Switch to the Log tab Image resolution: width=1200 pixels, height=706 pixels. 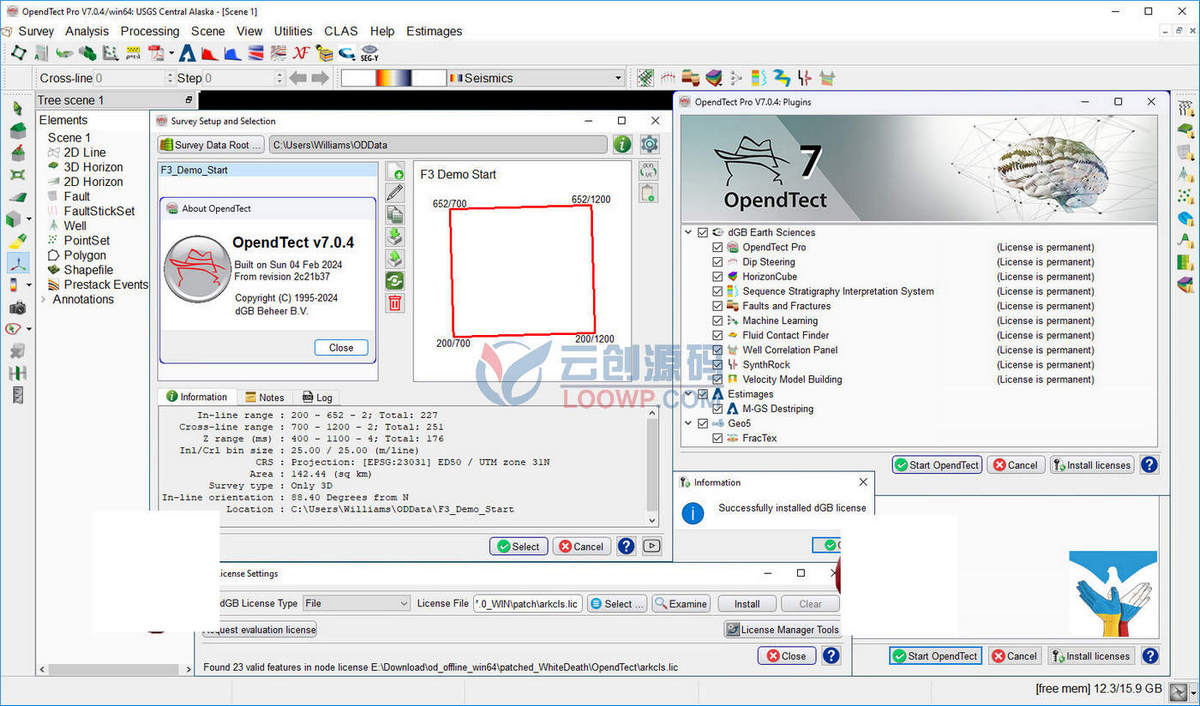click(317, 397)
